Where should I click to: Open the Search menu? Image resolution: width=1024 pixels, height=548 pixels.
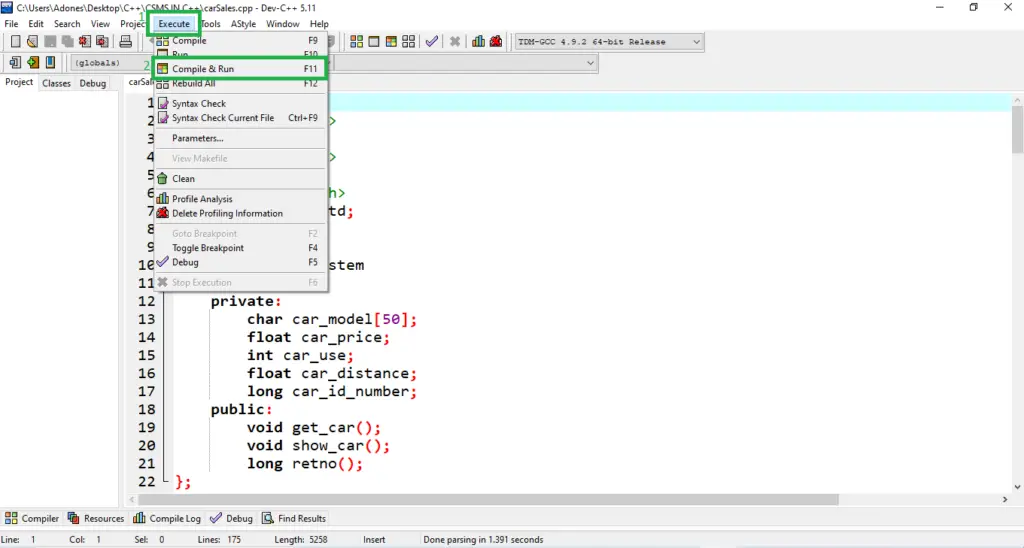click(67, 24)
